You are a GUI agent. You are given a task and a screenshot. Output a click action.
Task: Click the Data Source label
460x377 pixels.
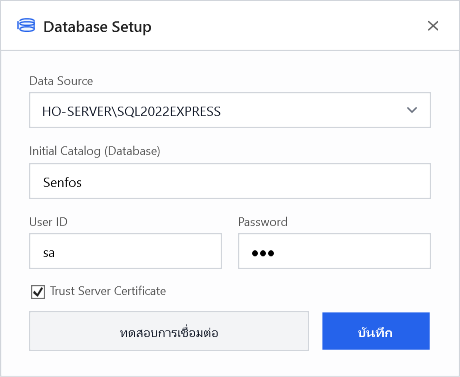(x=61, y=81)
